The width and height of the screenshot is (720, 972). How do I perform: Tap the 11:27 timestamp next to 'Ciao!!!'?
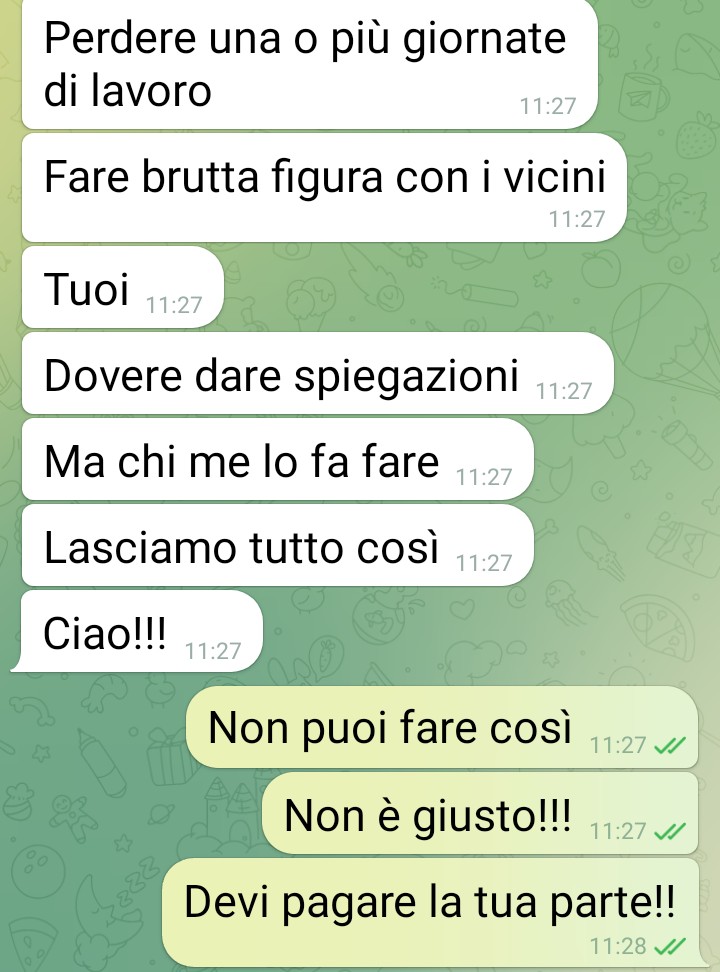pyautogui.click(x=213, y=651)
